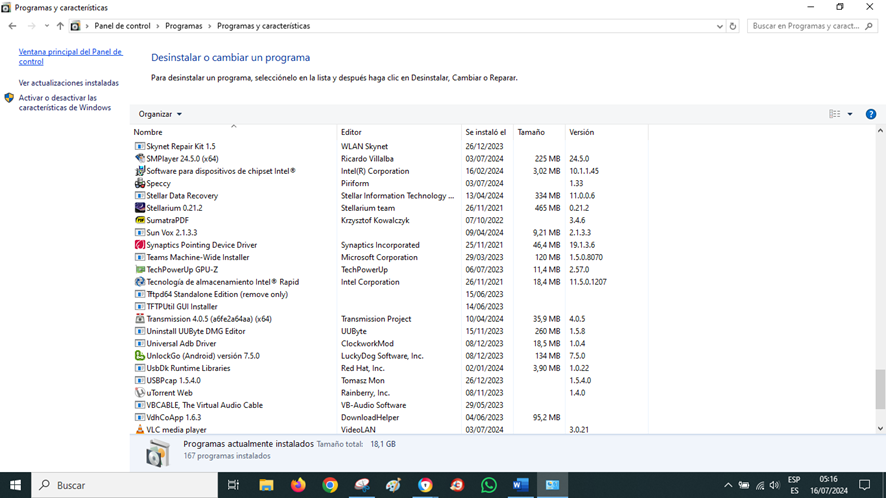Click the scrollbar down arrow
The image size is (886, 498).
[880, 428]
